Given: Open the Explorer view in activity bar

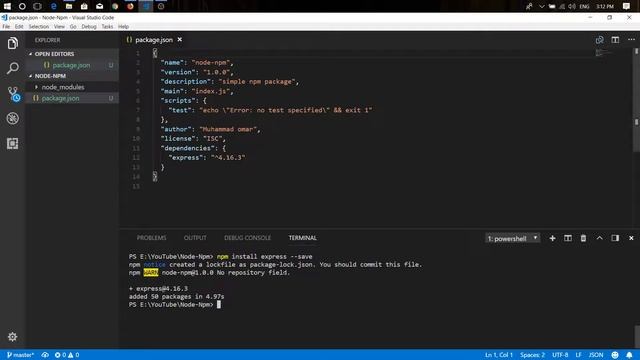Looking at the screenshot, I should [13, 43].
